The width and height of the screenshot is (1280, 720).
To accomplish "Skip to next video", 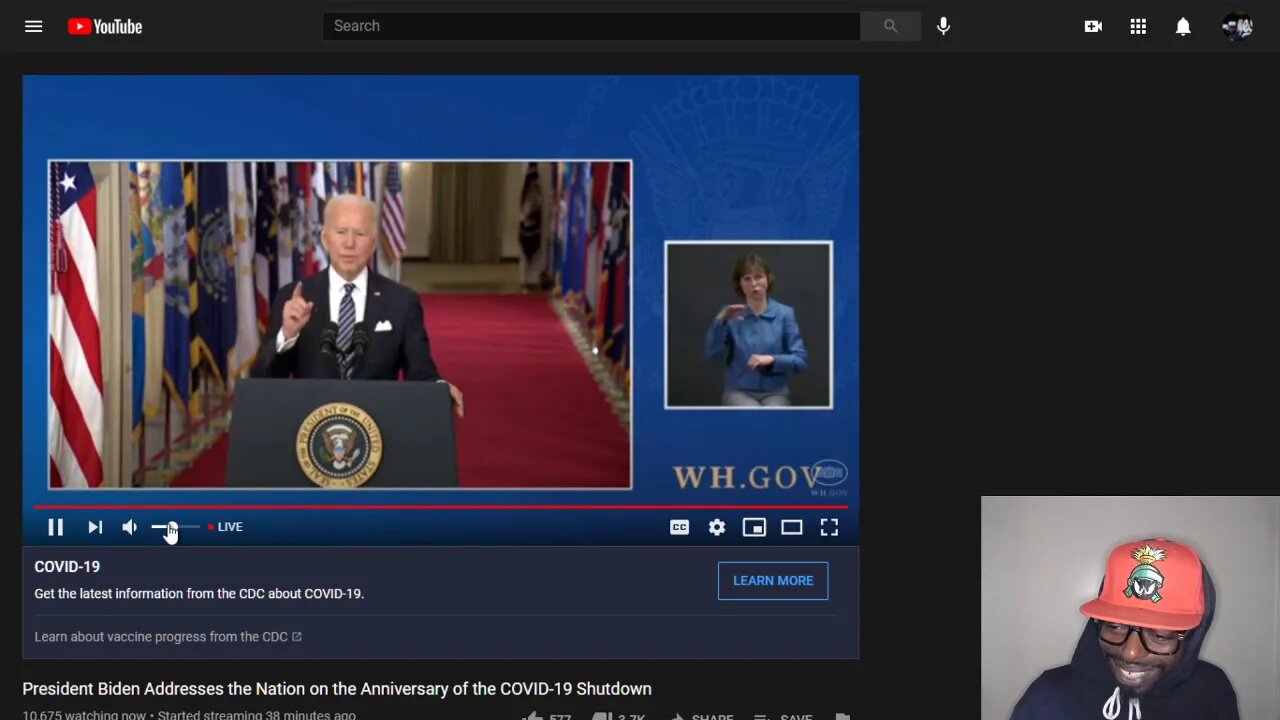I will [95, 527].
